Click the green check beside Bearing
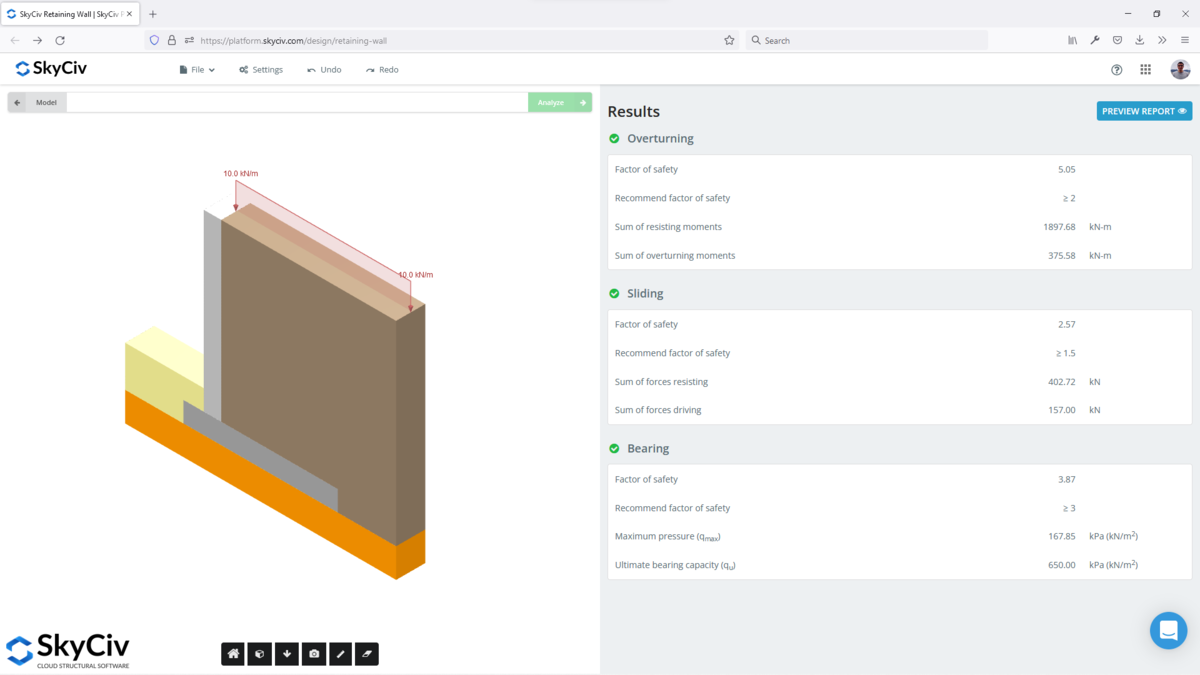The image size is (1200, 675). click(x=613, y=448)
